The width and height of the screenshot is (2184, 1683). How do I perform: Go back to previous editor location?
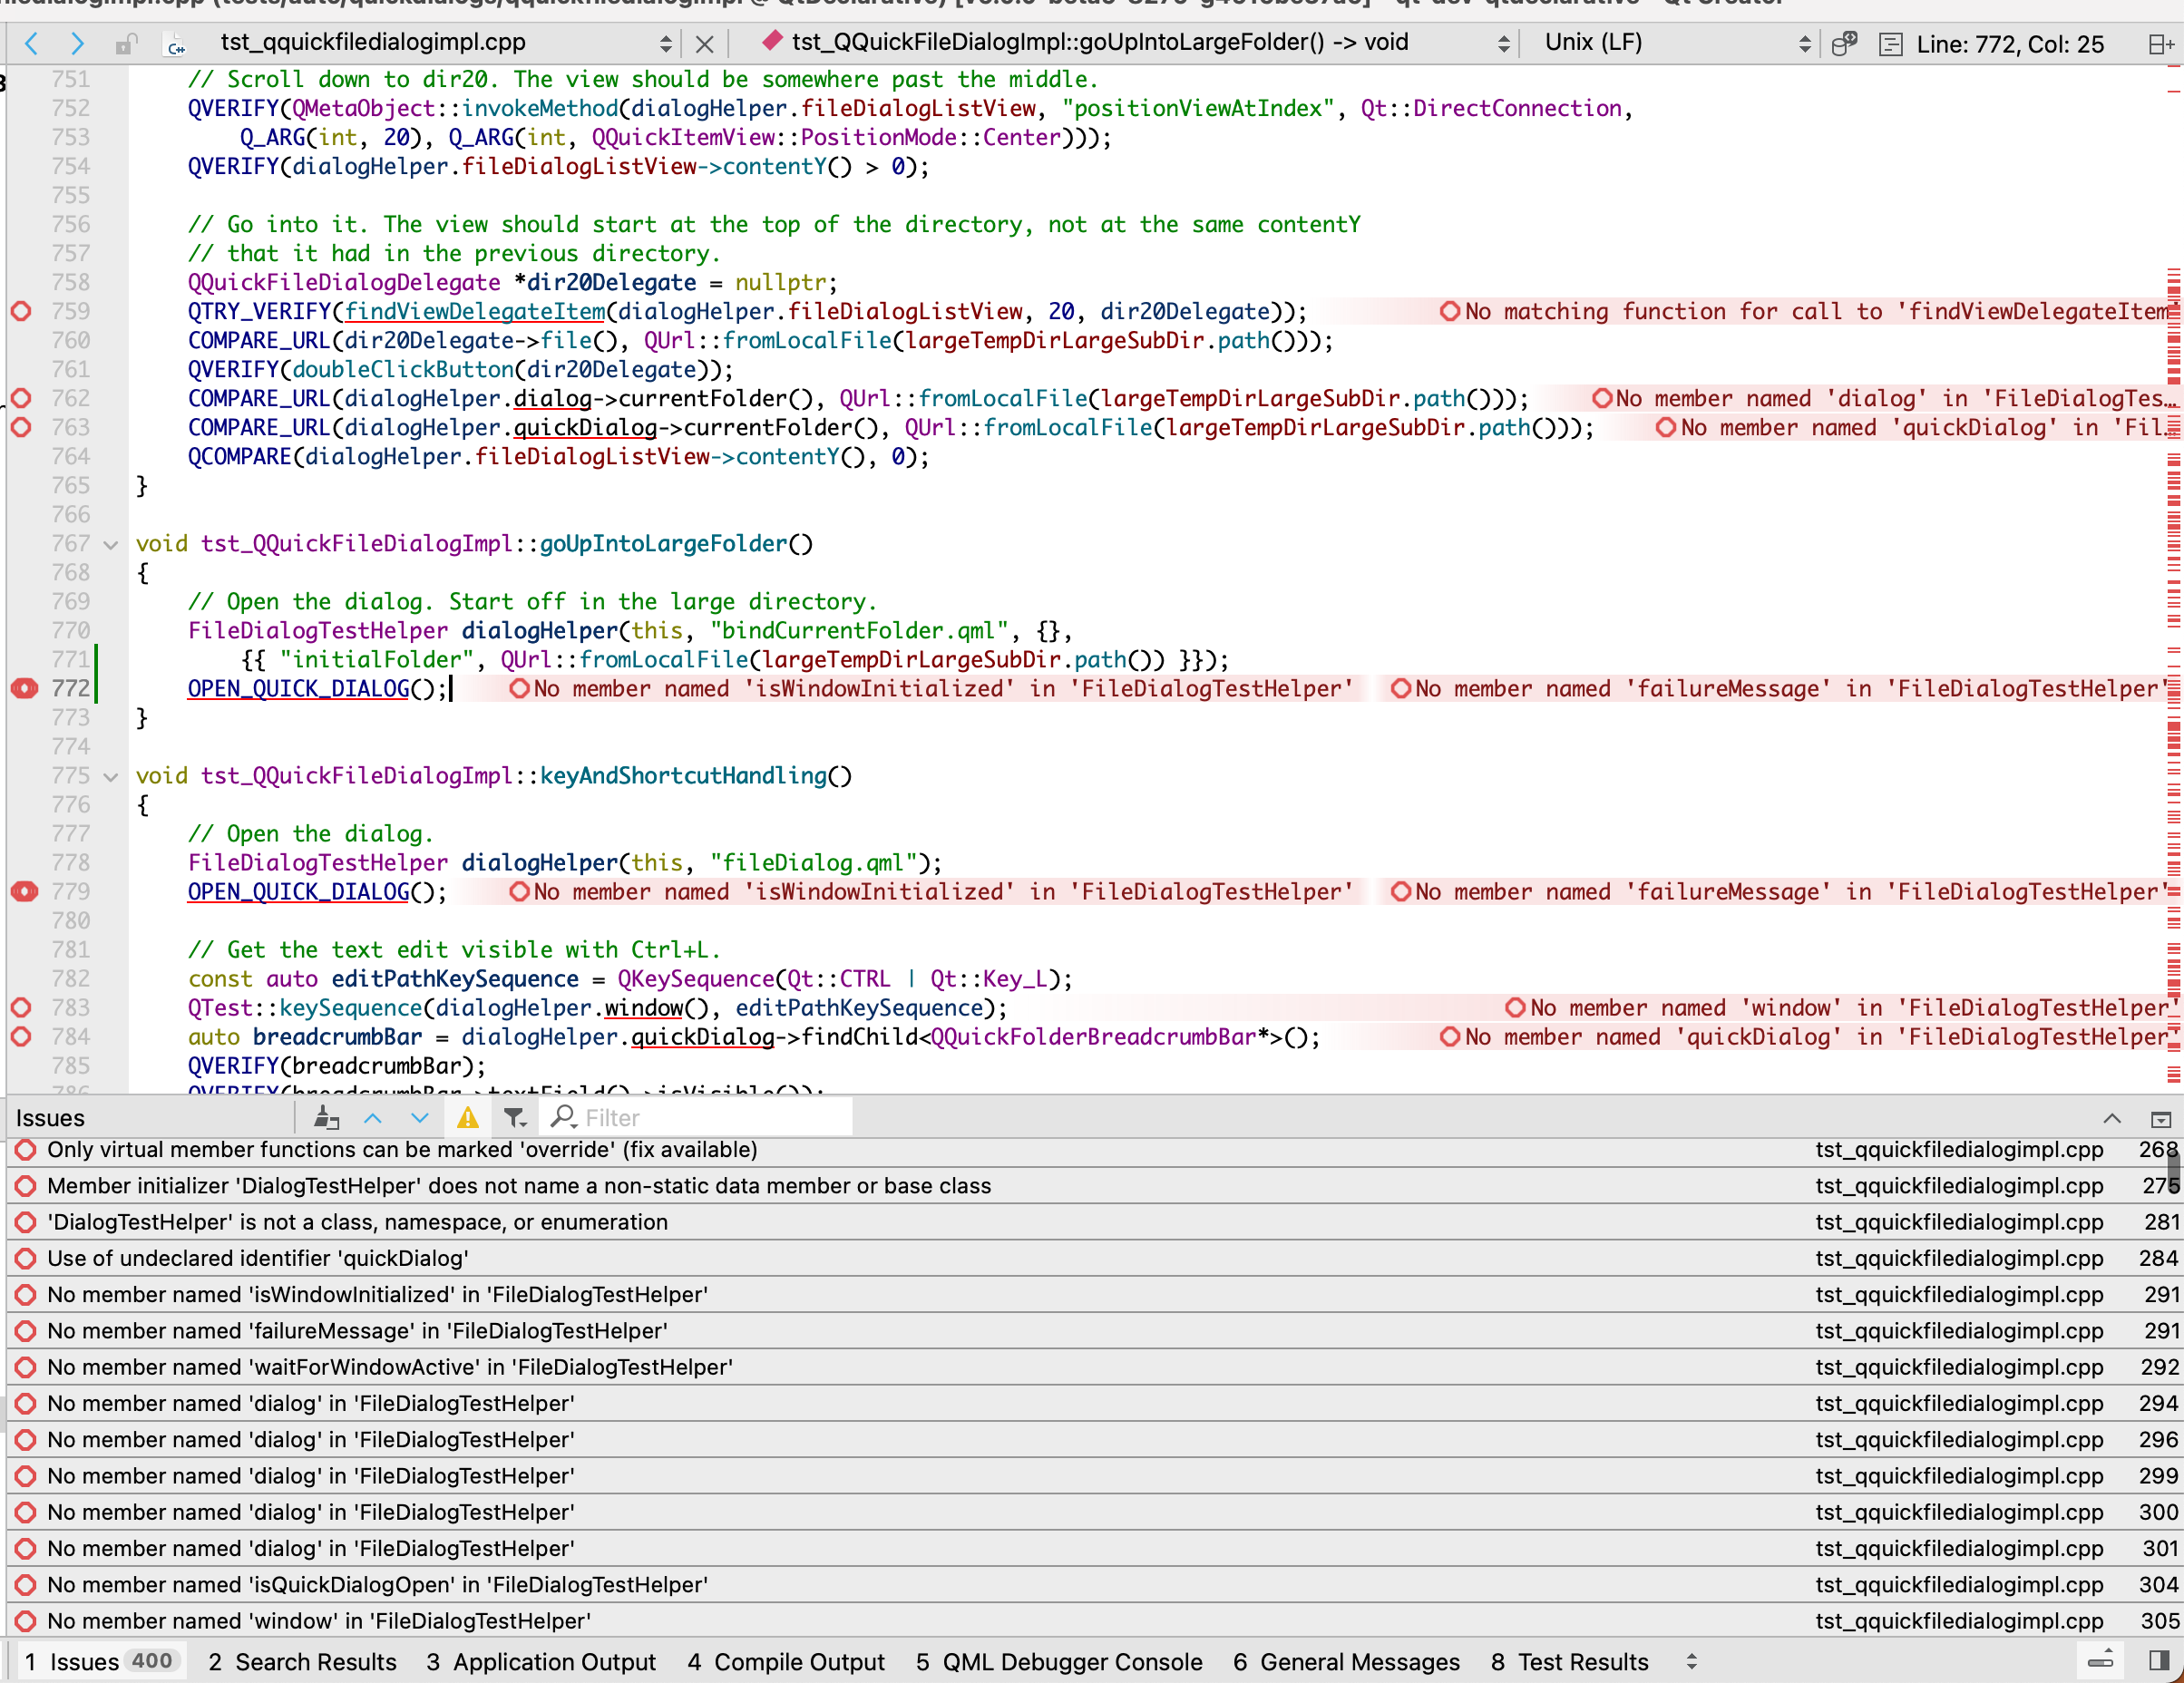(31, 44)
